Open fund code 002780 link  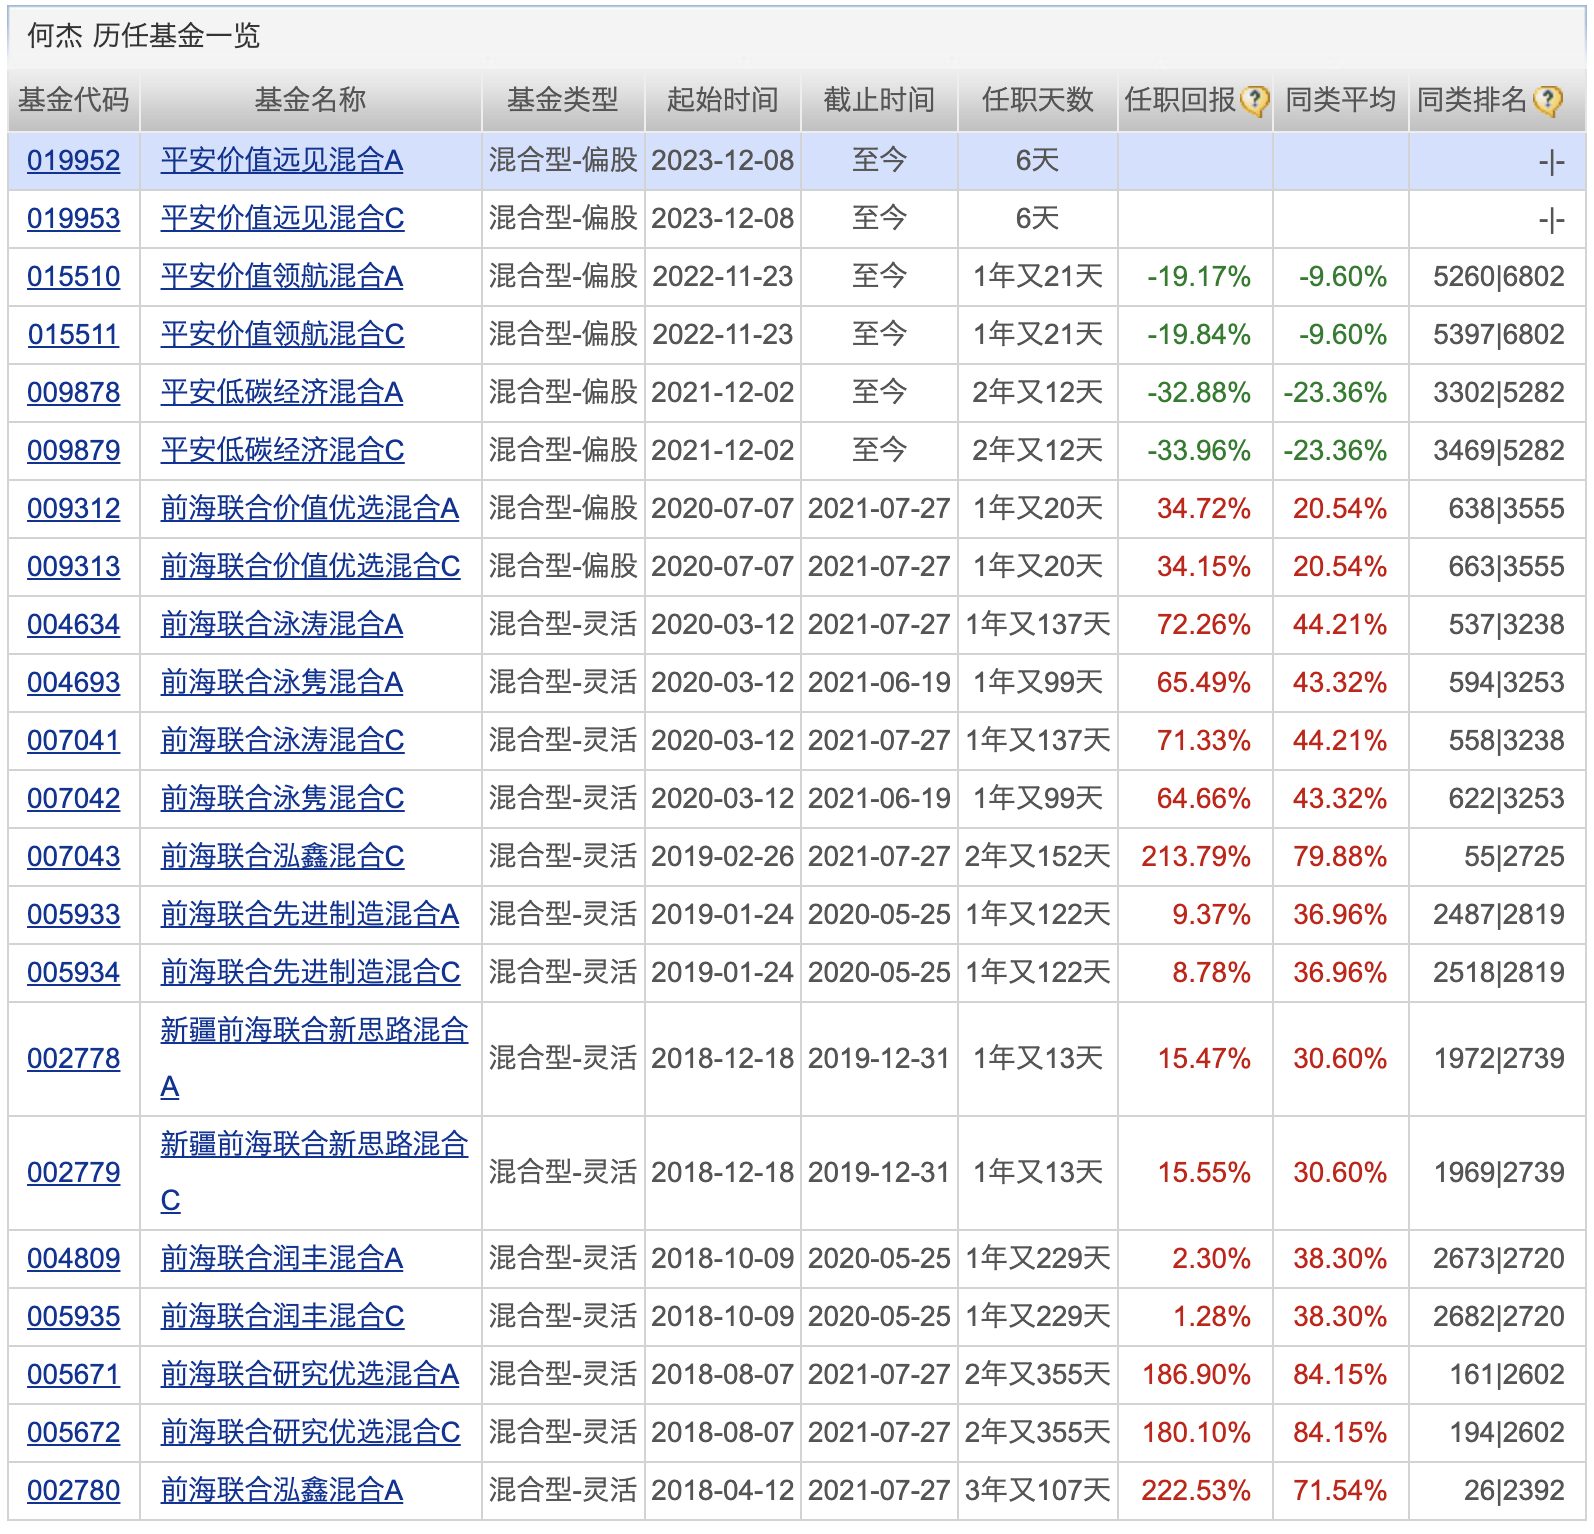coord(74,1491)
